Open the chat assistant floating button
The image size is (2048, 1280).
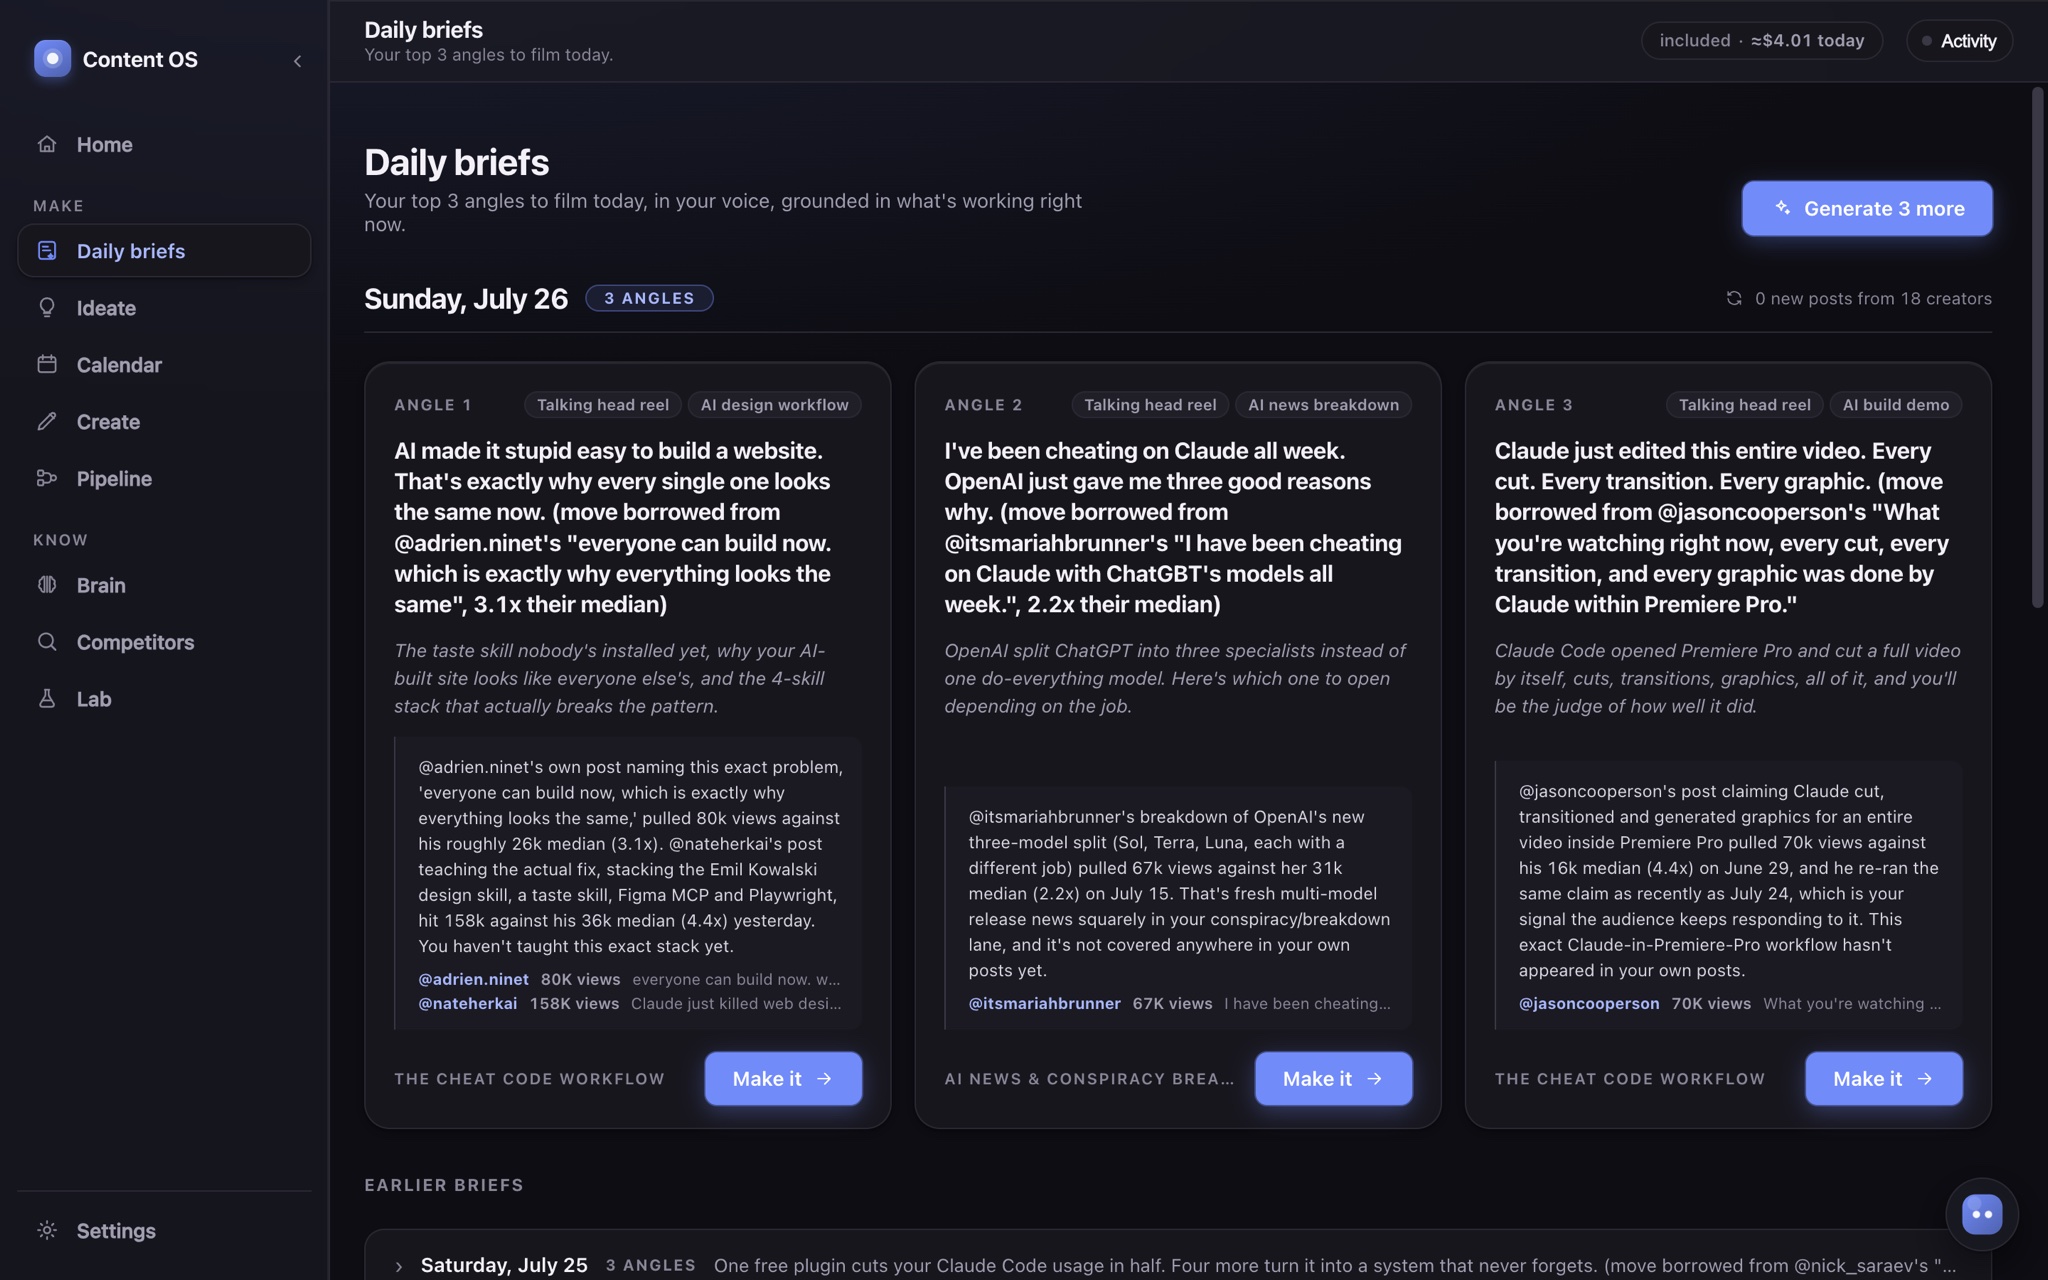pos(1981,1215)
